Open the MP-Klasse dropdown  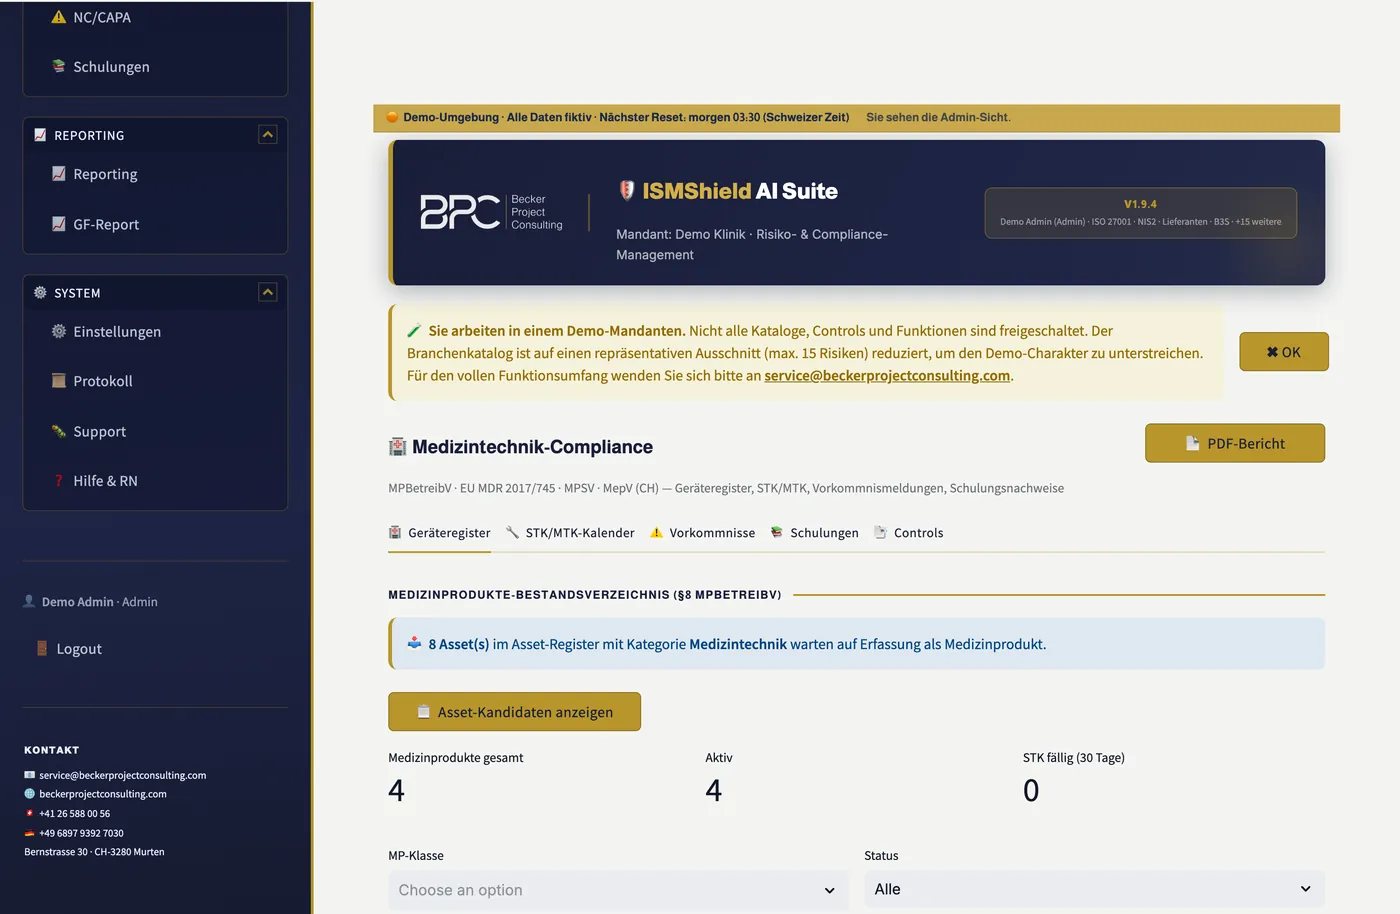point(618,890)
